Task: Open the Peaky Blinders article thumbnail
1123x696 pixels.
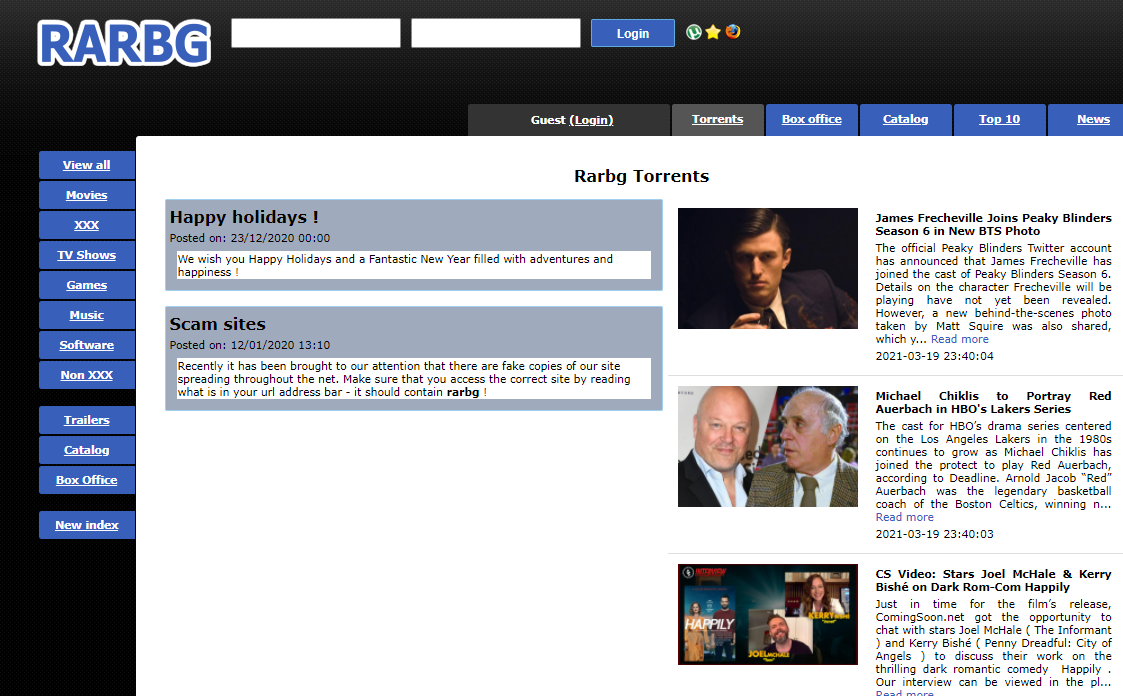Action: (x=768, y=269)
